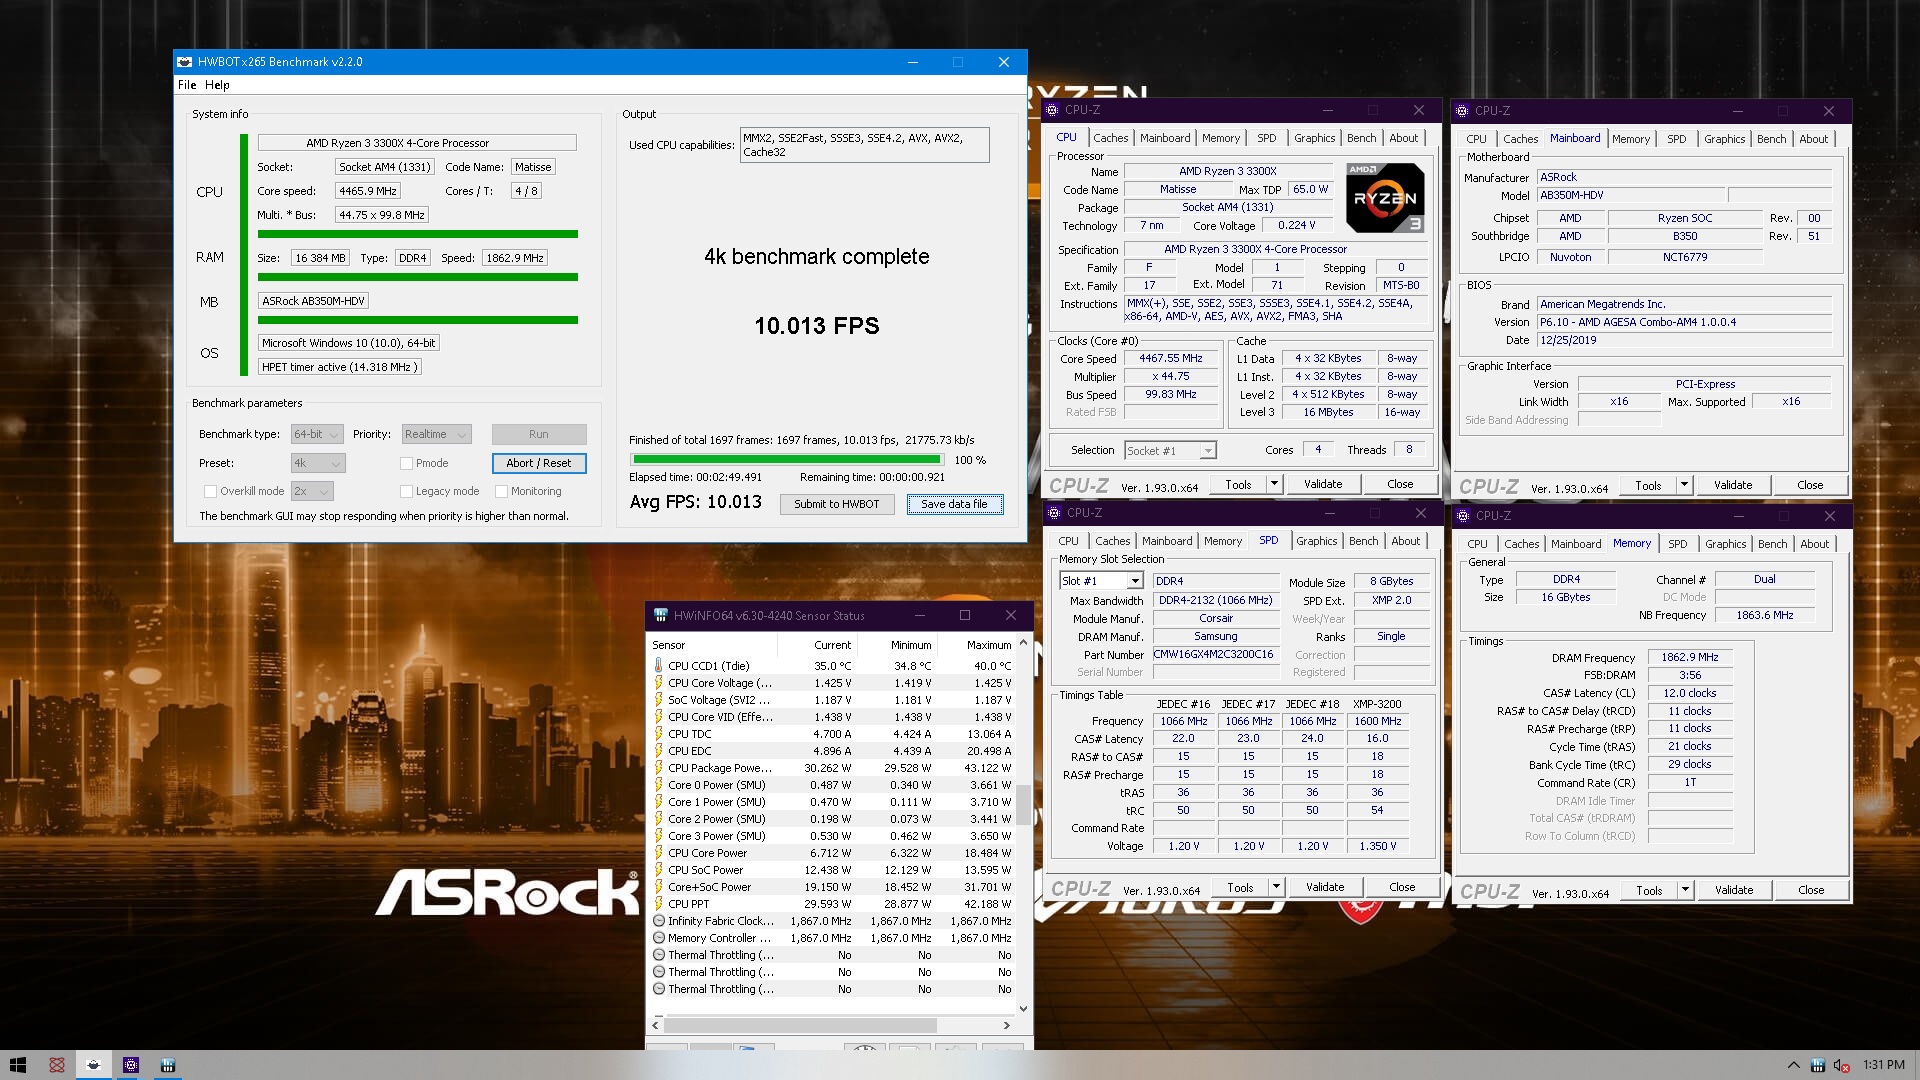The height and width of the screenshot is (1080, 1920).
Task: Switch to Caches tab in CPU-Z CPU-tab window
Action: coord(1110,138)
